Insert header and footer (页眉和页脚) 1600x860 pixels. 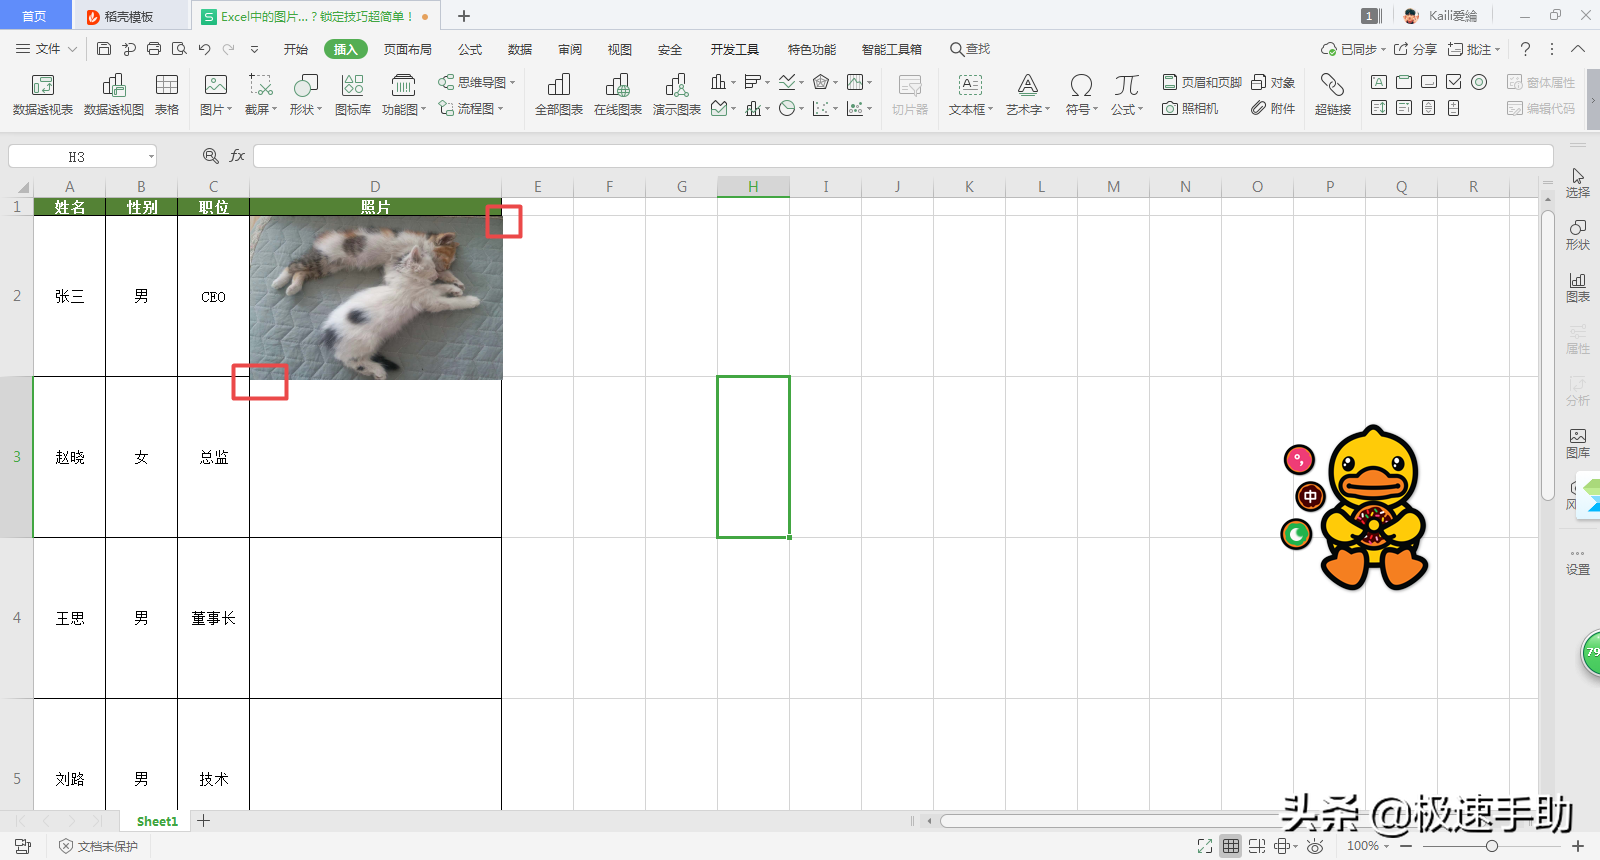click(1202, 82)
